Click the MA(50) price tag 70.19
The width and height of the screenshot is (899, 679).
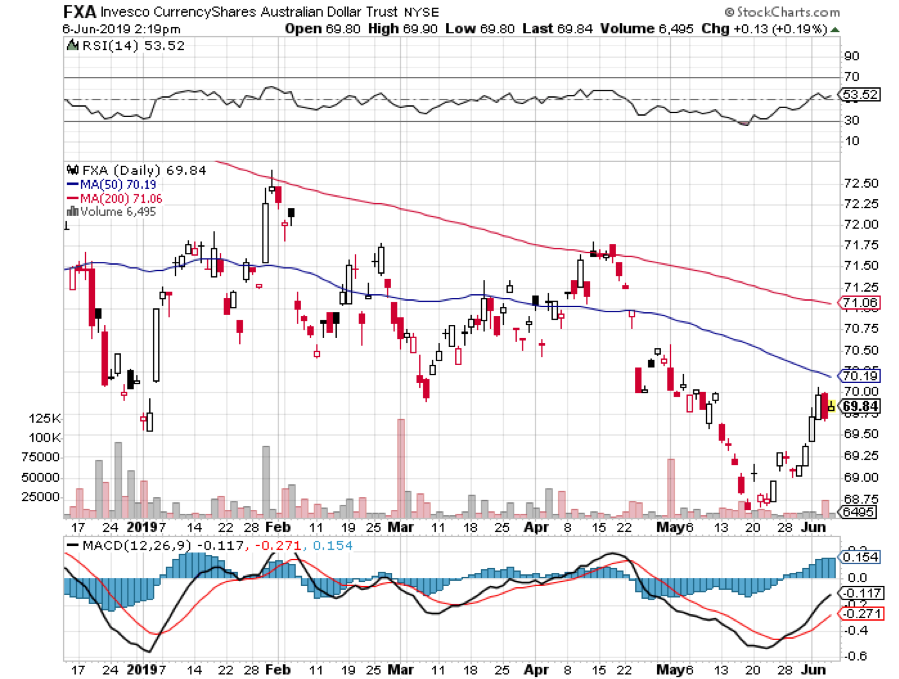pos(859,376)
